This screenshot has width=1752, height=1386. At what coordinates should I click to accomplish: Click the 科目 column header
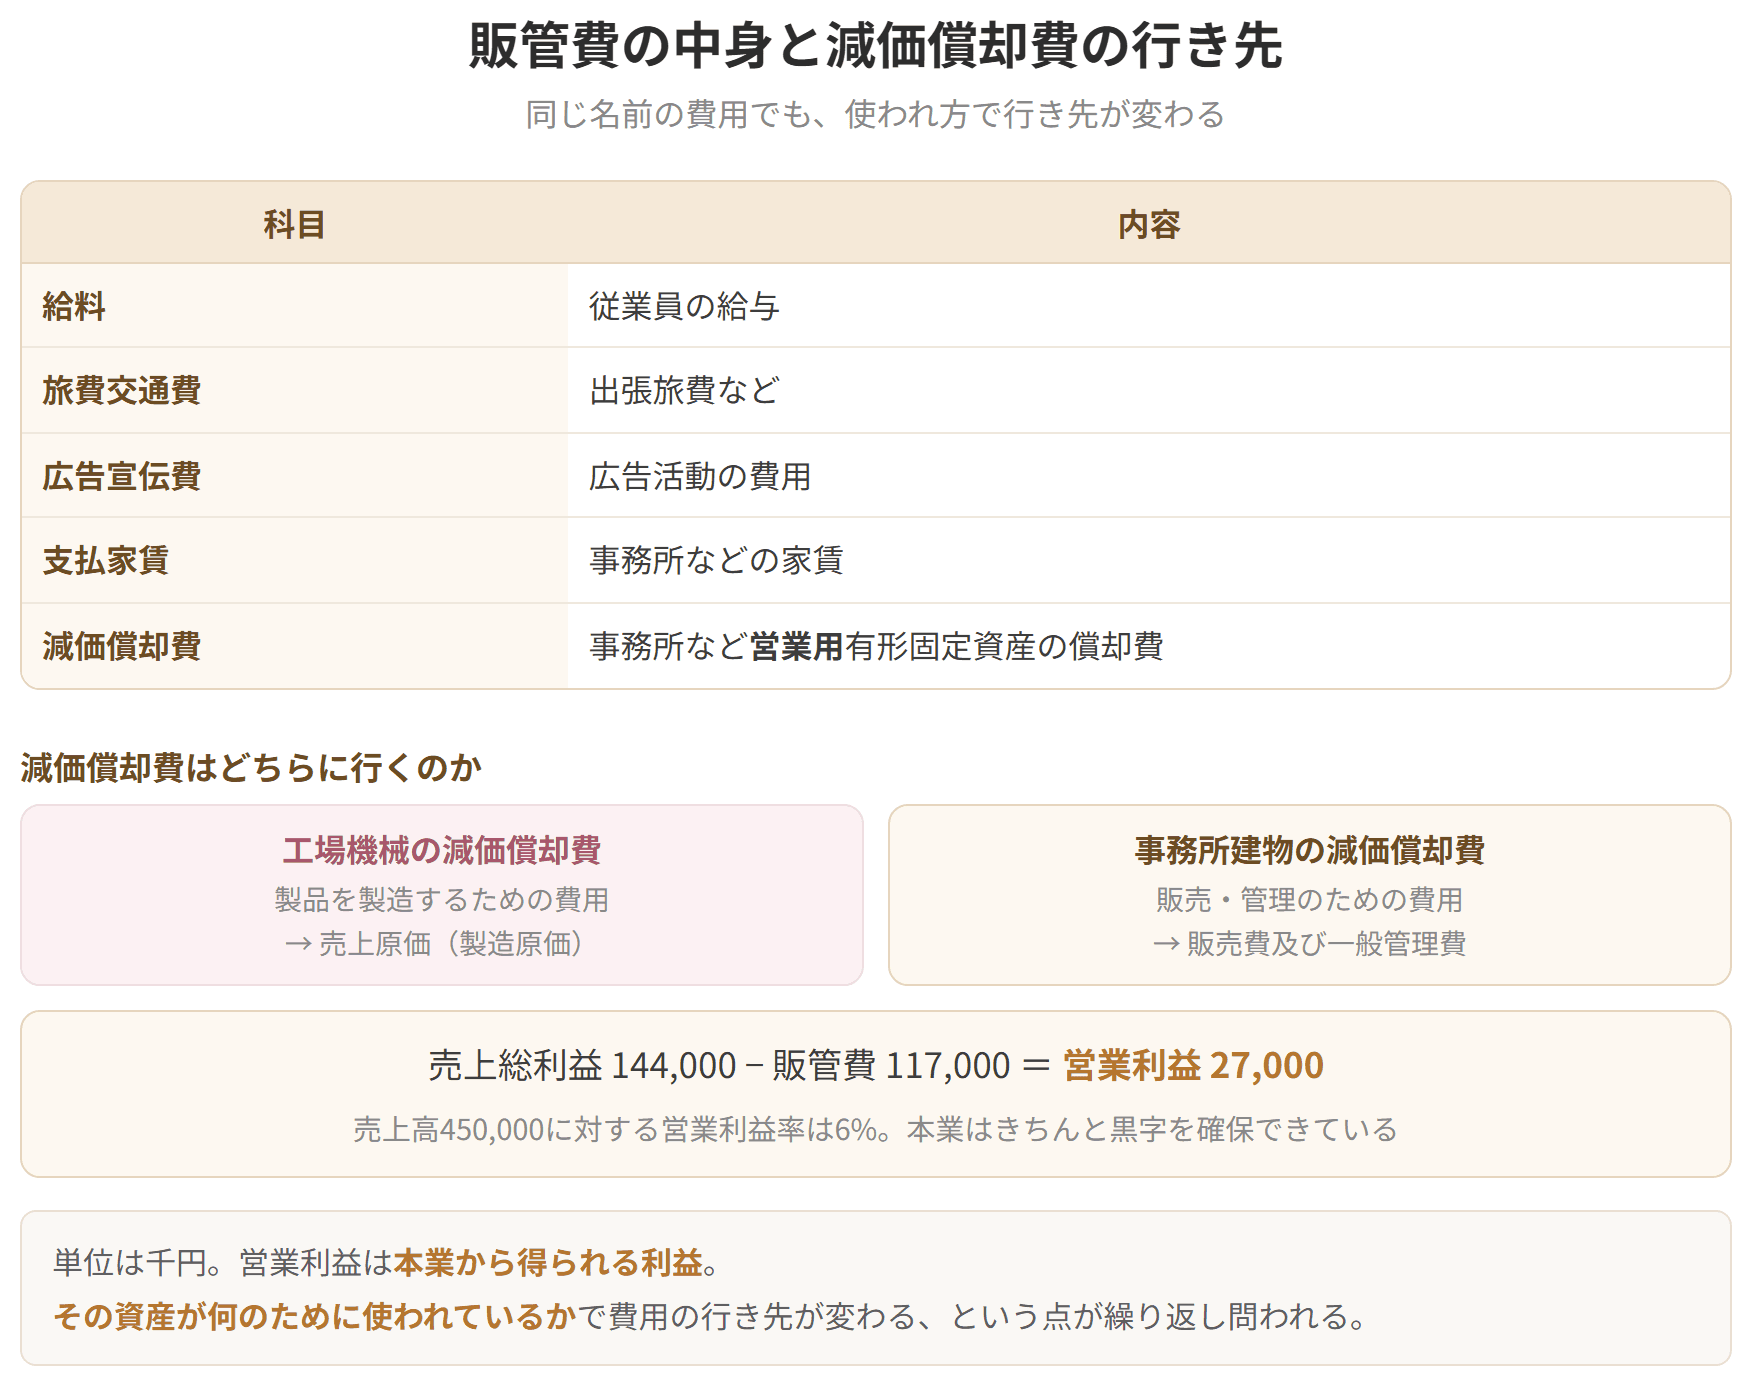click(294, 225)
